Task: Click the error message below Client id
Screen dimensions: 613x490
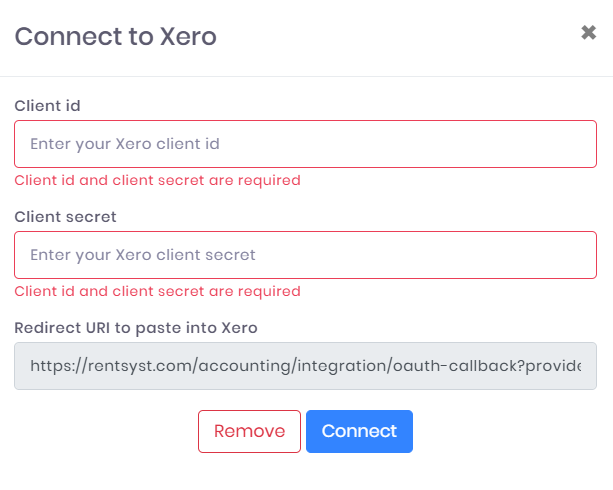Action: click(x=157, y=181)
